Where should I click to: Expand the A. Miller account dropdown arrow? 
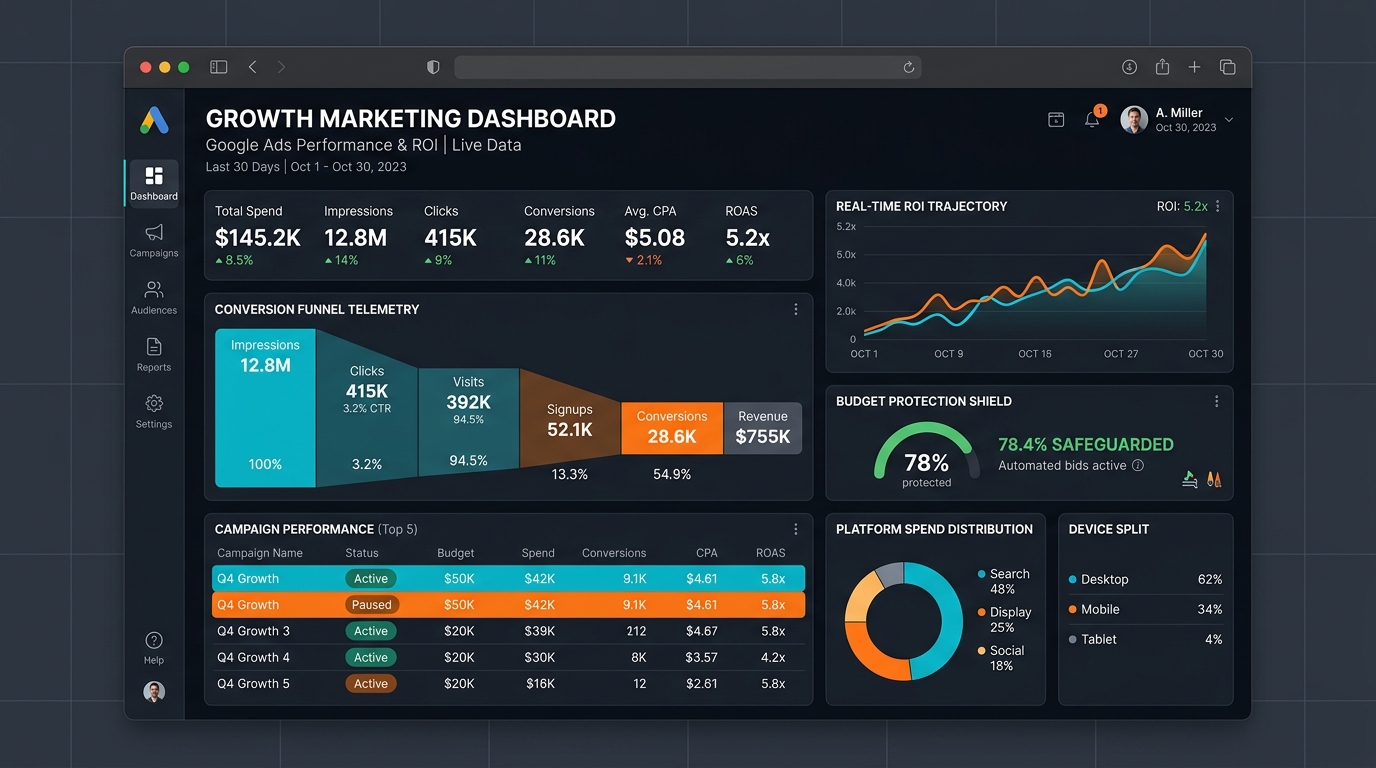(x=1229, y=120)
